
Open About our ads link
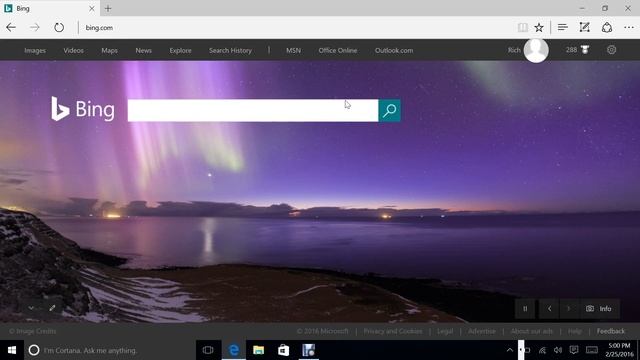point(532,331)
